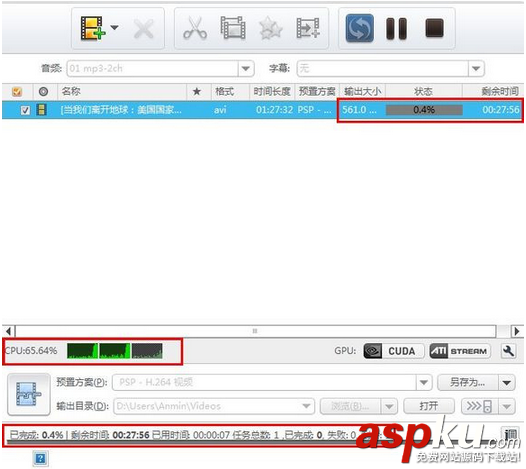The image size is (526, 469).
Task: Open the 浏览 button dropdown arrow
Action: pos(389,407)
